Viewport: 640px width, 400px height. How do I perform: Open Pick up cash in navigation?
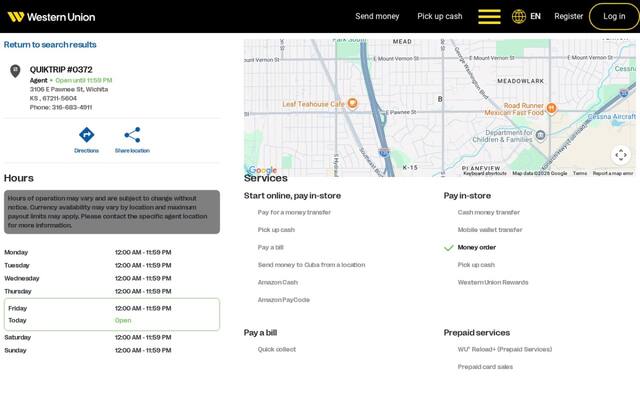(x=440, y=16)
